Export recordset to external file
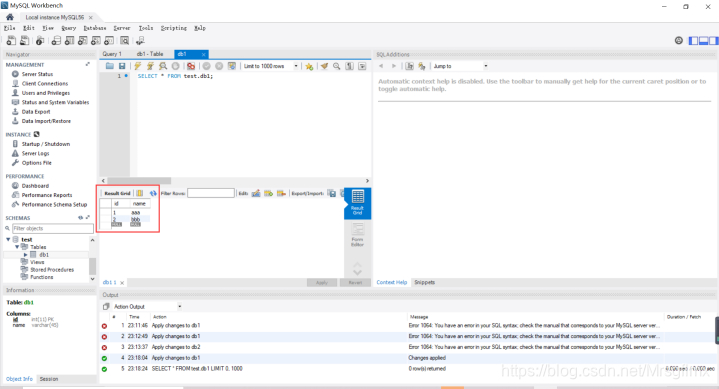 pos(332,193)
